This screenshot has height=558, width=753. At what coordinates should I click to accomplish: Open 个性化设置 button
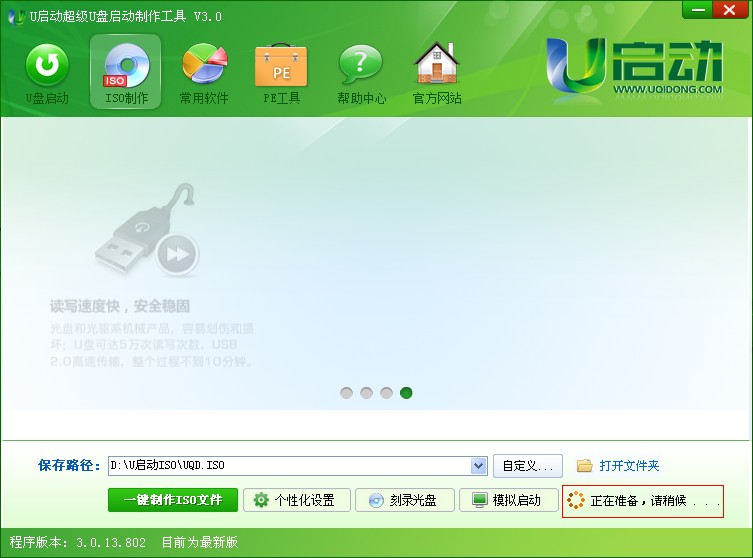[x=297, y=500]
